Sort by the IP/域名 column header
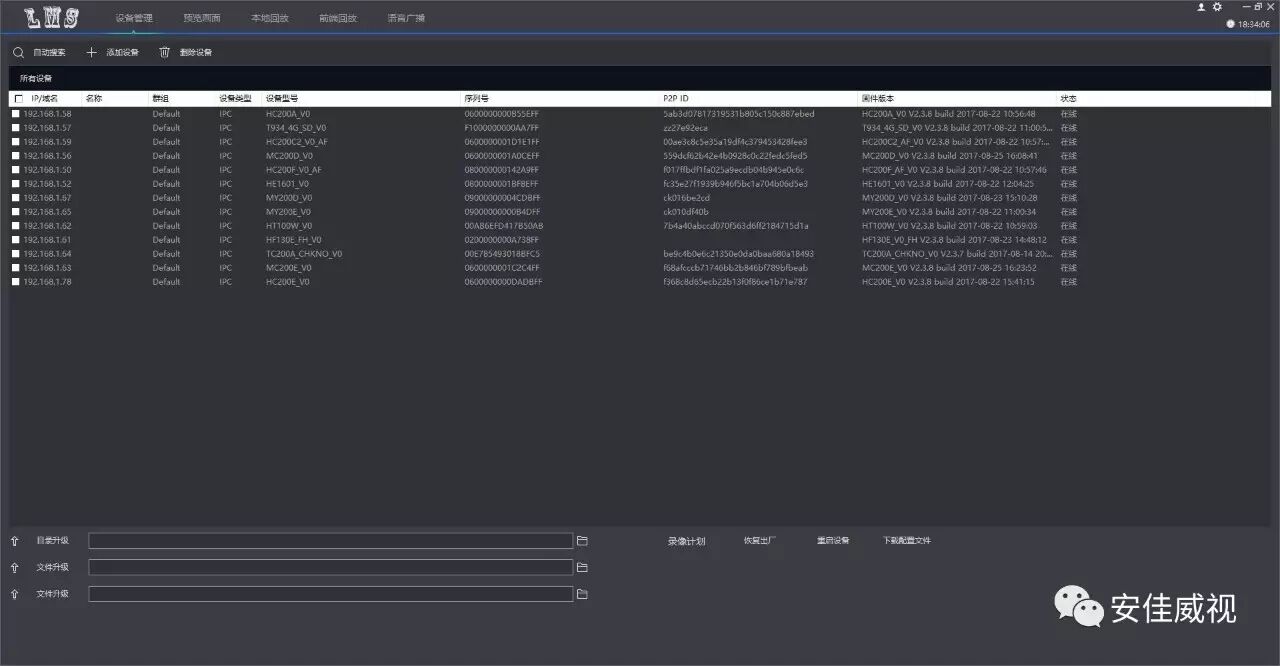This screenshot has width=1280, height=666. click(x=44, y=99)
